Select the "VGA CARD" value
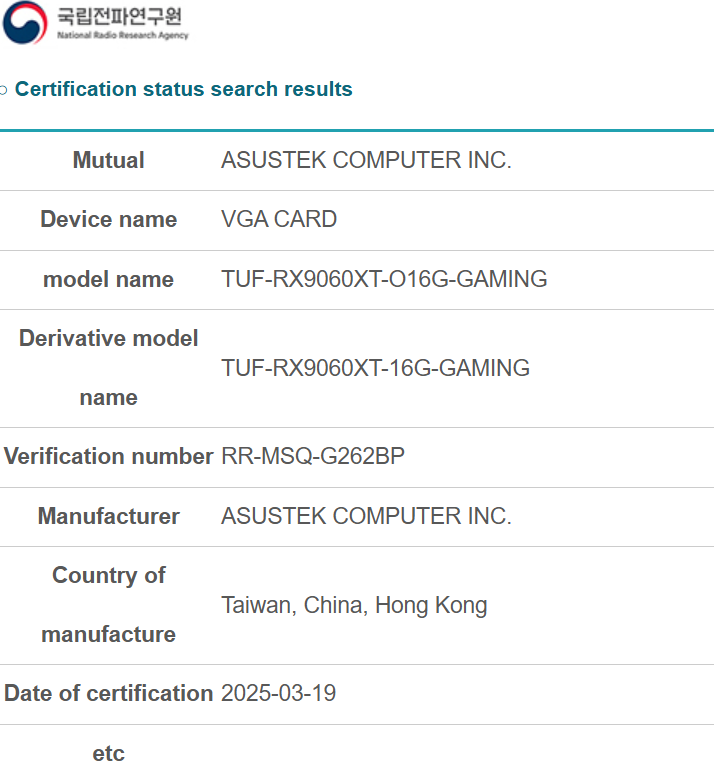The width and height of the screenshot is (714, 779). tap(279, 220)
